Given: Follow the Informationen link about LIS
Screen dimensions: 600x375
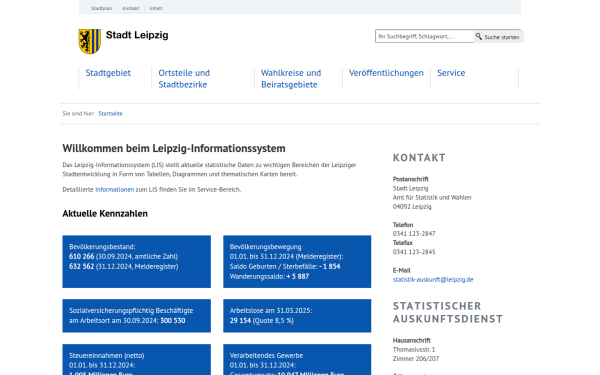Looking at the screenshot, I should (115, 189).
